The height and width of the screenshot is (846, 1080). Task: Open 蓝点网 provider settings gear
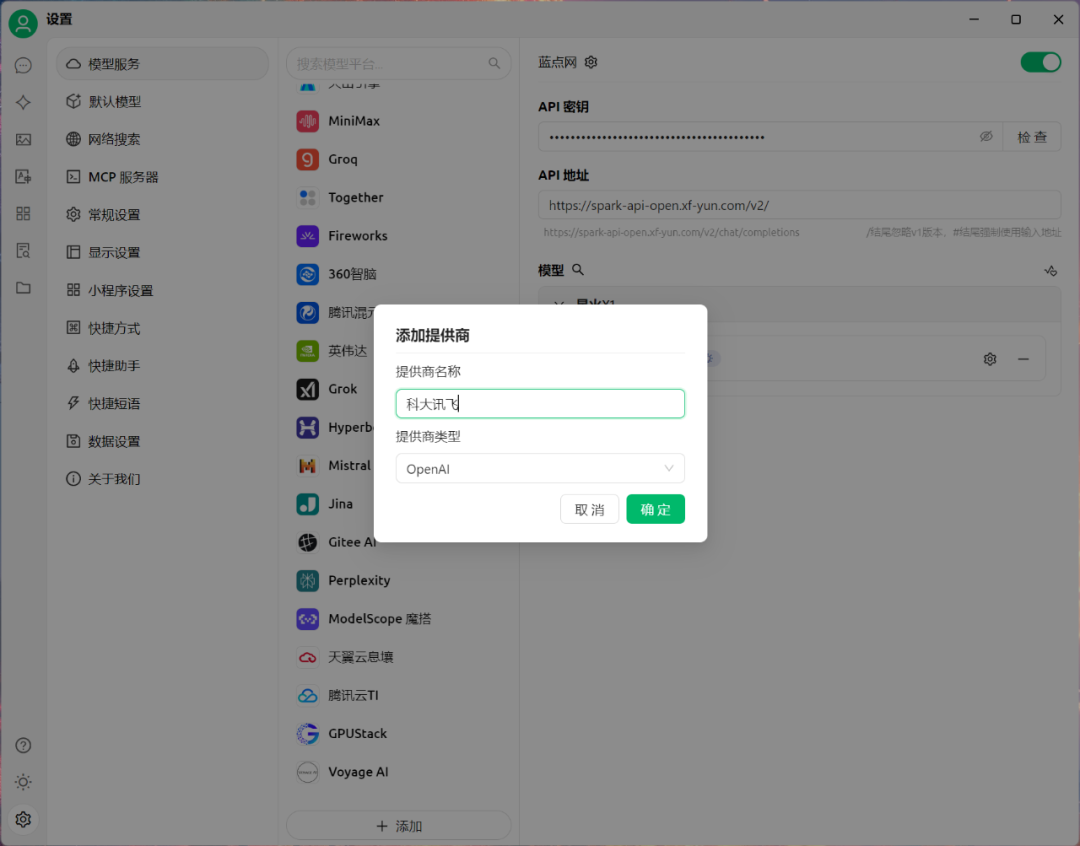point(591,63)
